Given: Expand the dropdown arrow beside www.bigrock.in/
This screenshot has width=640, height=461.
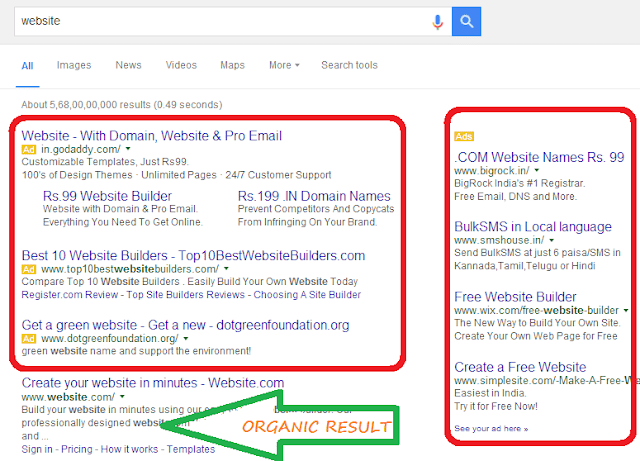Looking at the screenshot, I should point(537,170).
